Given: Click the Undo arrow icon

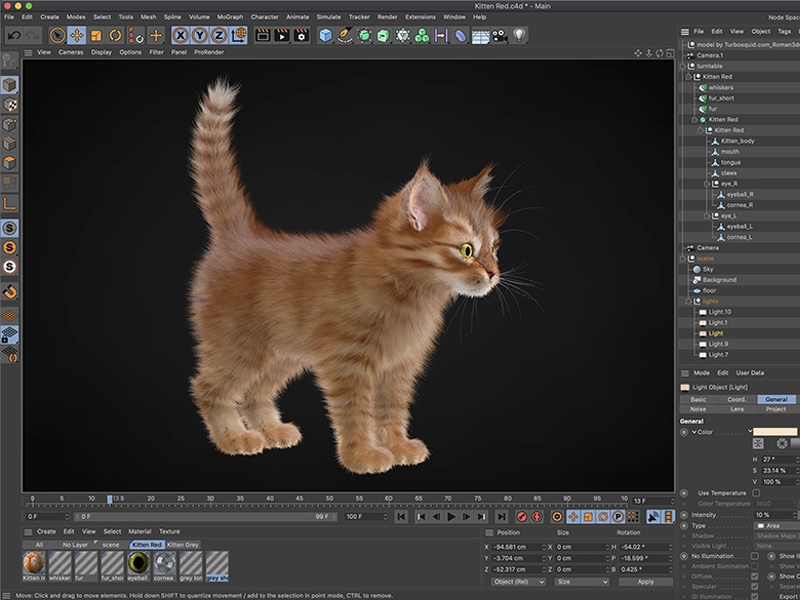Looking at the screenshot, I should [x=14, y=35].
